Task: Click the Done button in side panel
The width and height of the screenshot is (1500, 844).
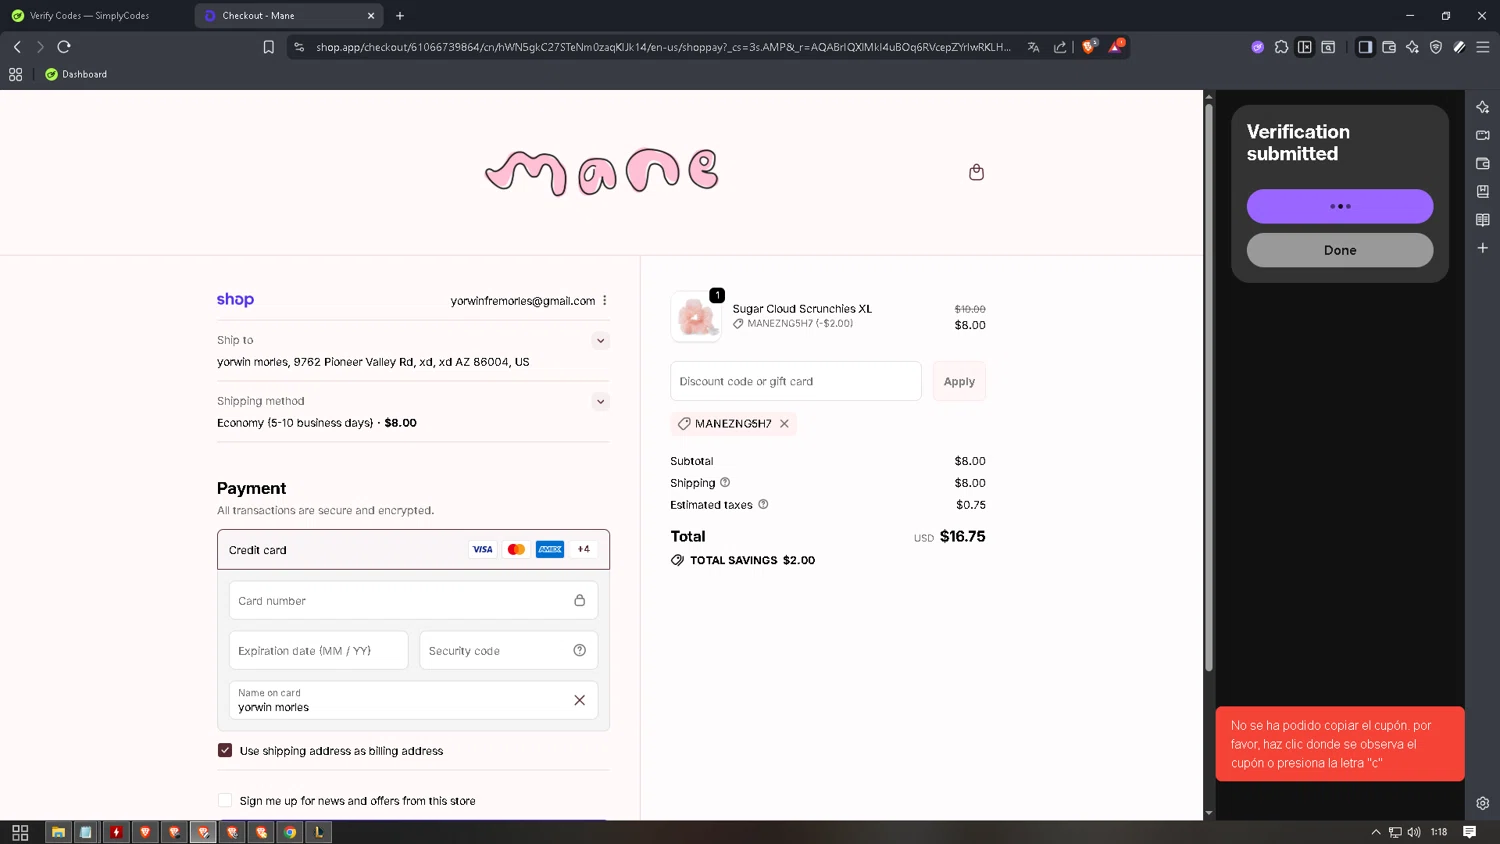Action: (x=1340, y=250)
